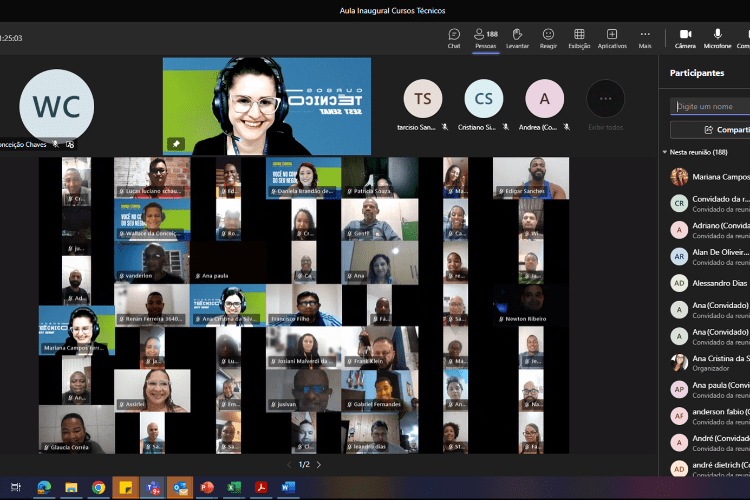Toggle the Câmera on or off

coord(685,37)
